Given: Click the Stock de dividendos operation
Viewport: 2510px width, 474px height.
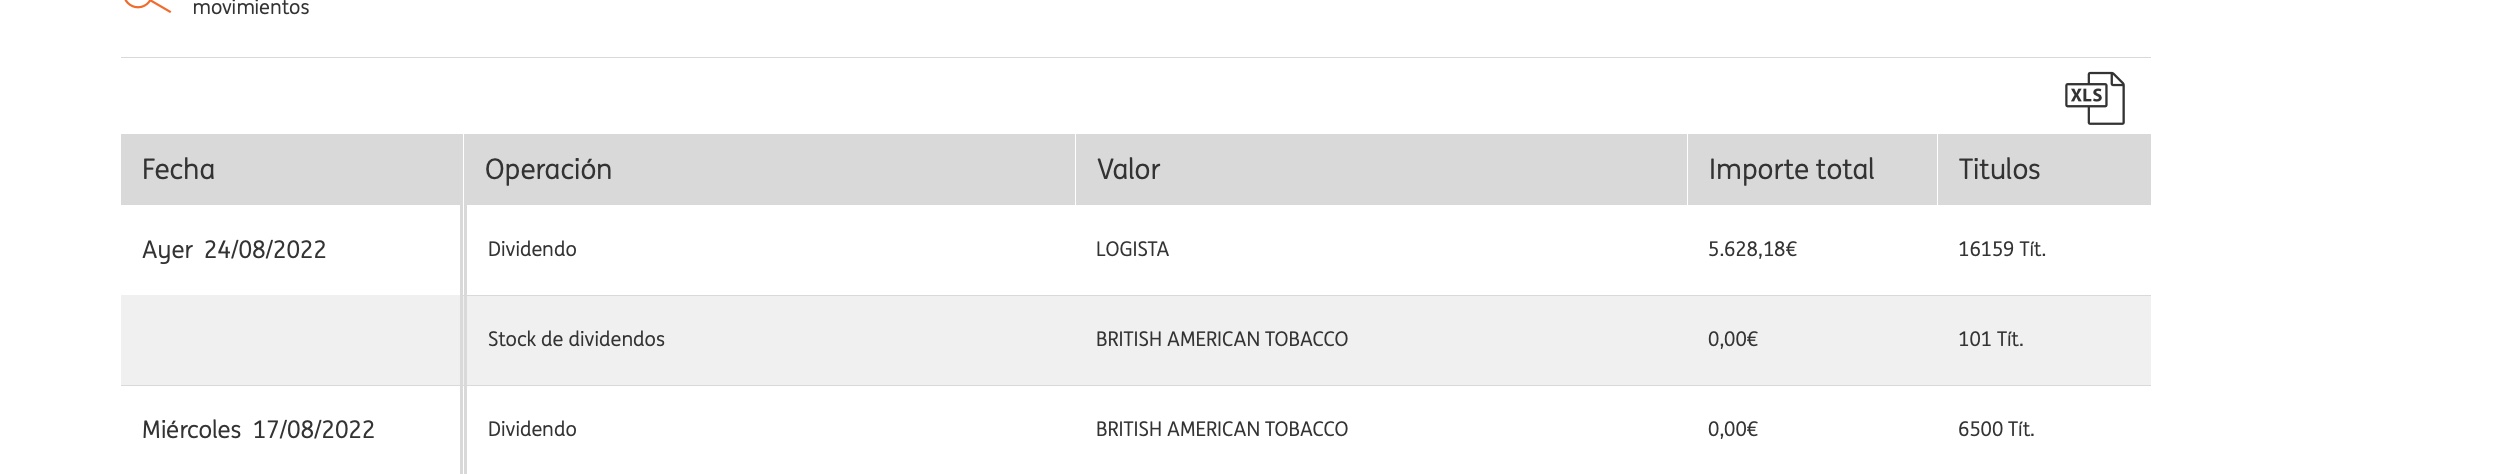Looking at the screenshot, I should (576, 339).
